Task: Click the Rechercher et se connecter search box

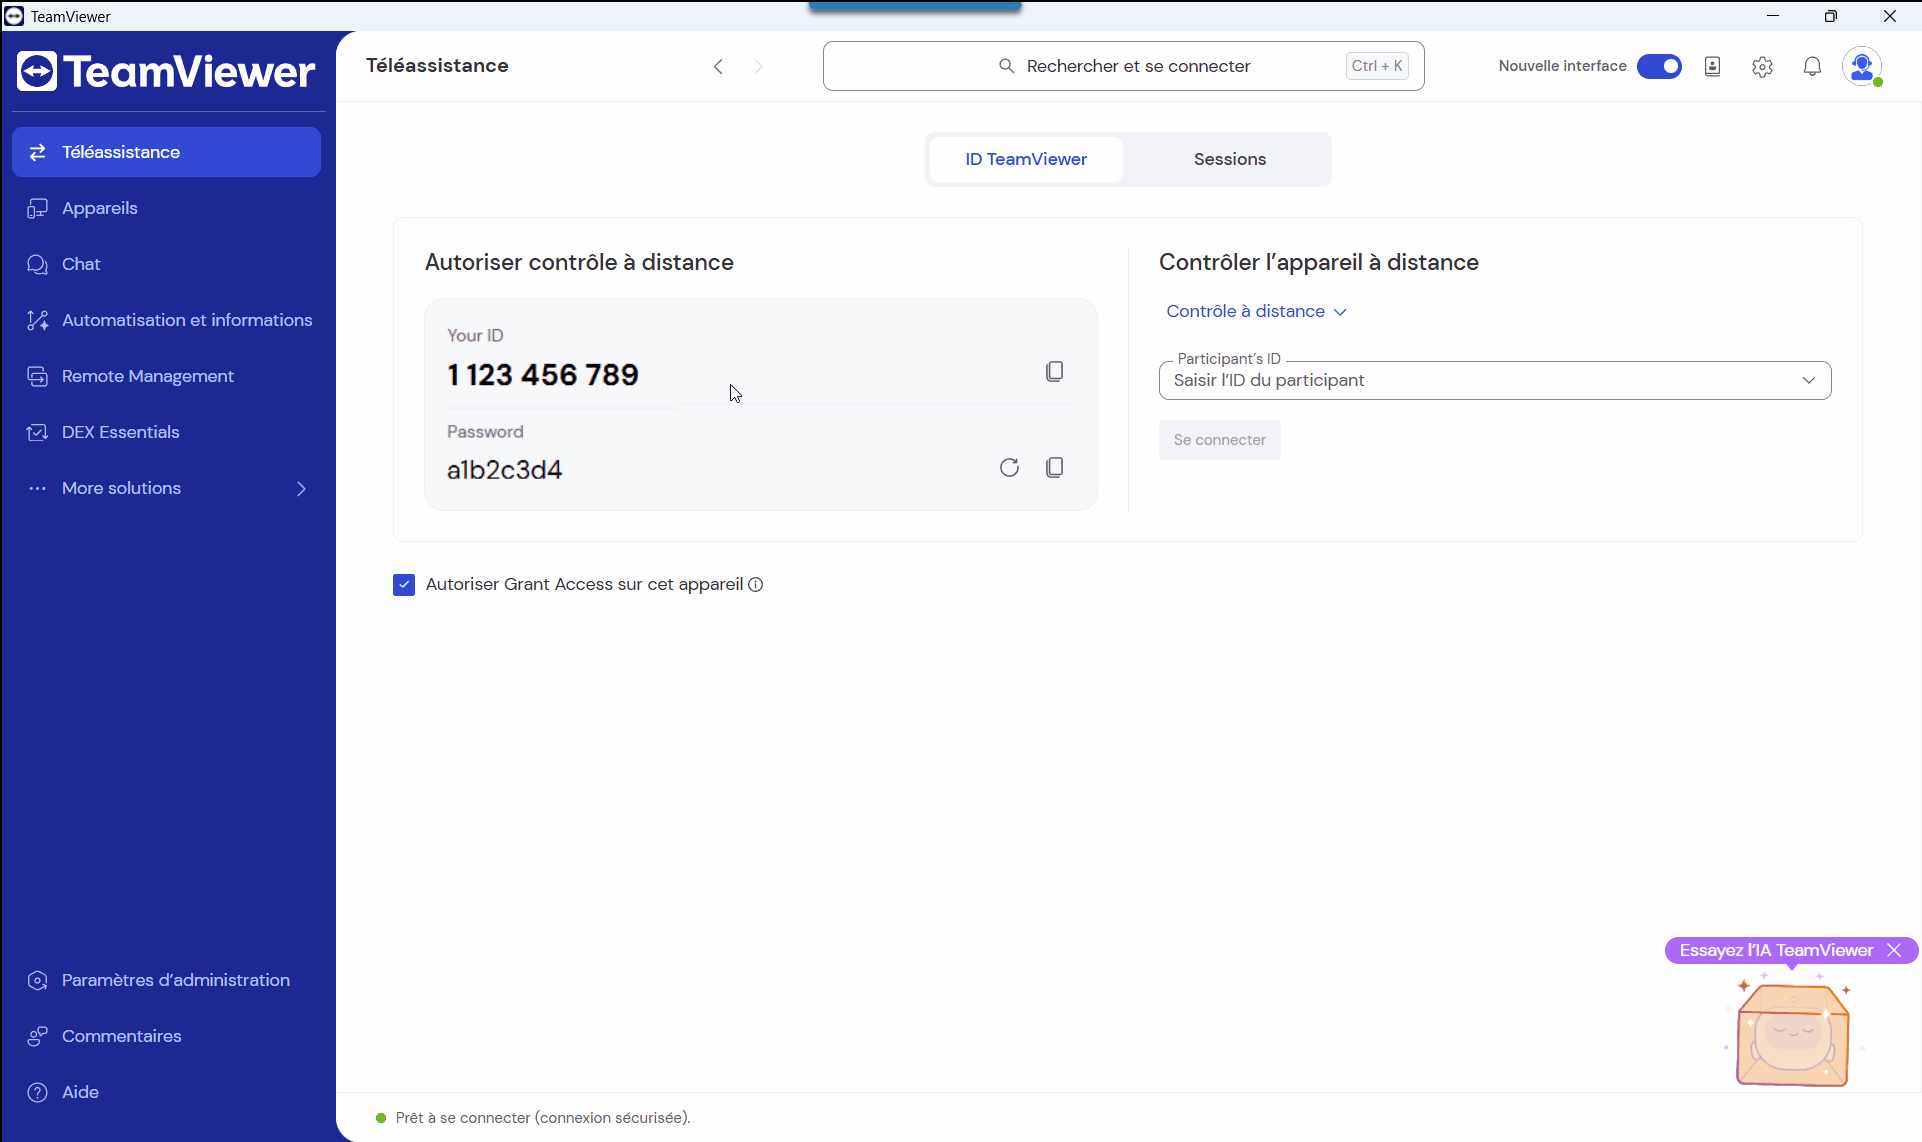Action: [1123, 66]
